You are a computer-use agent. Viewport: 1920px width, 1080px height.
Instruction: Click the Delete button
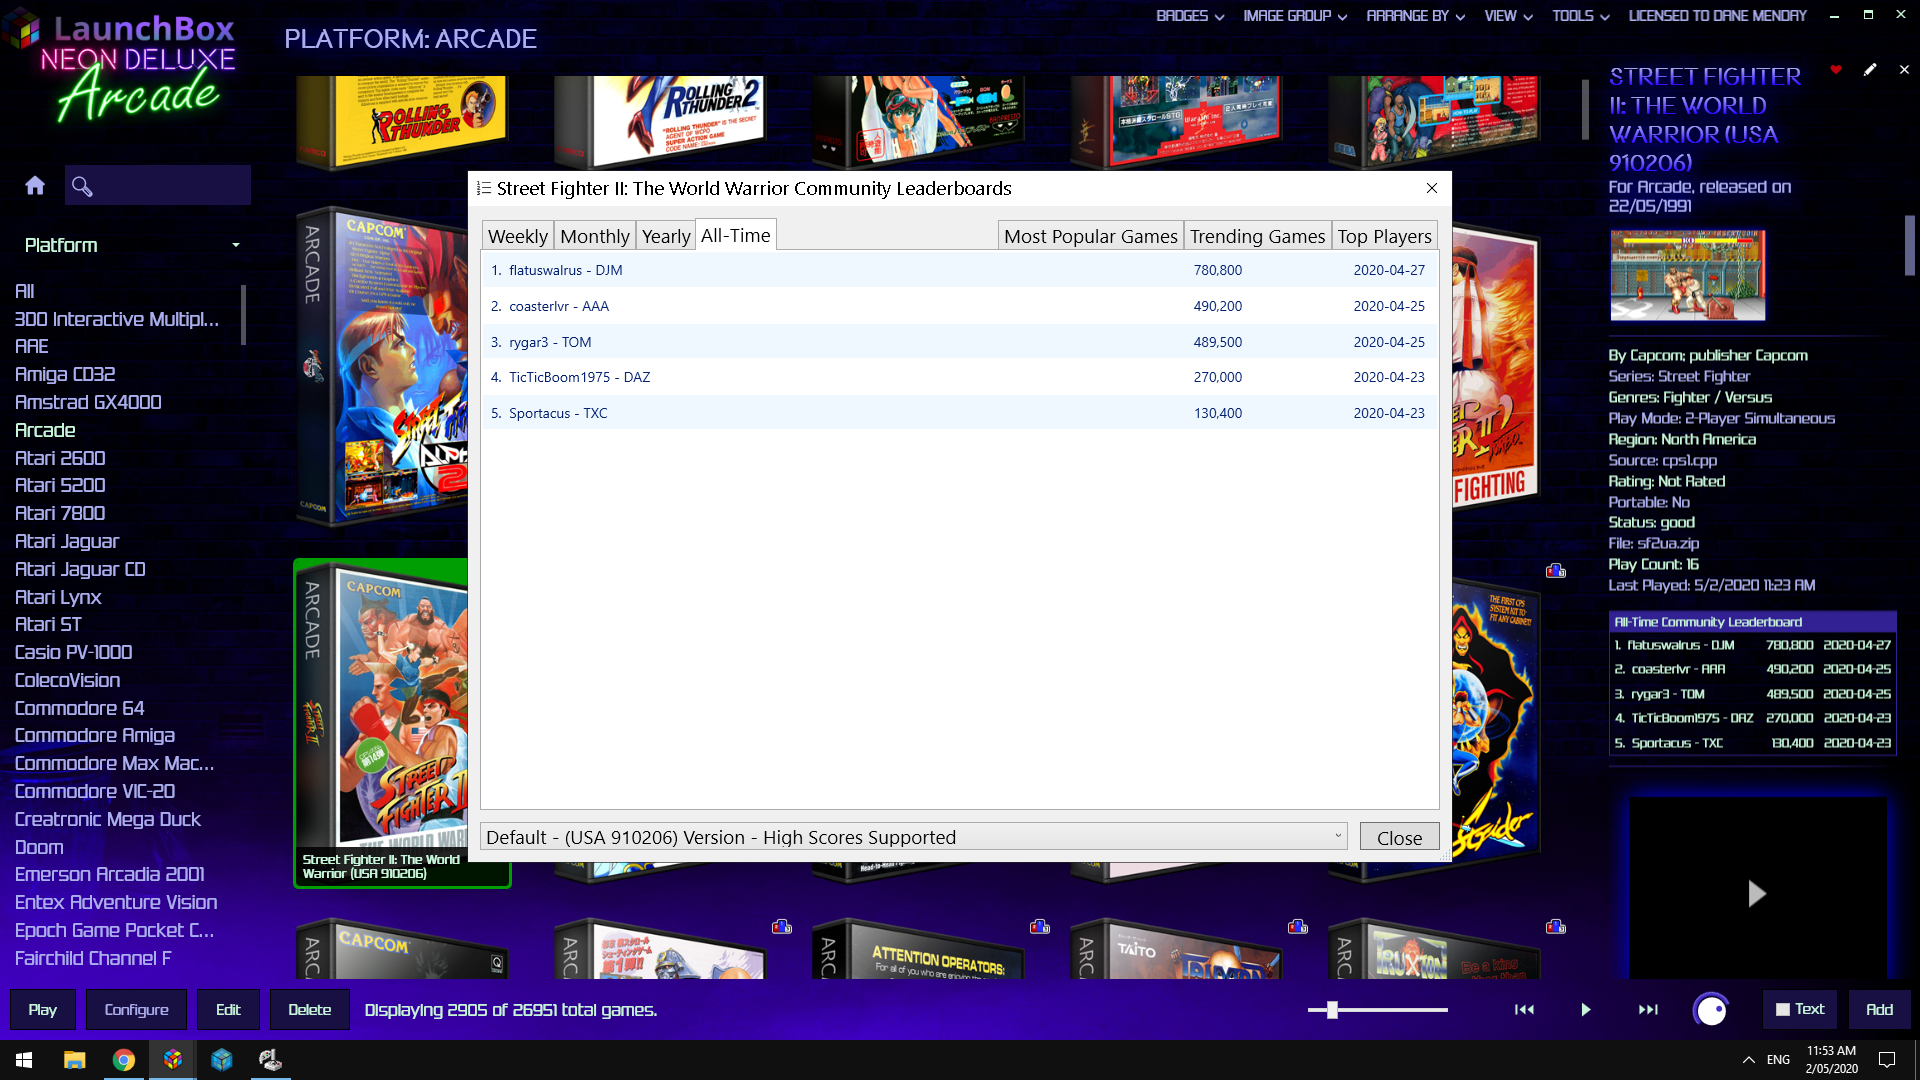(x=310, y=1010)
